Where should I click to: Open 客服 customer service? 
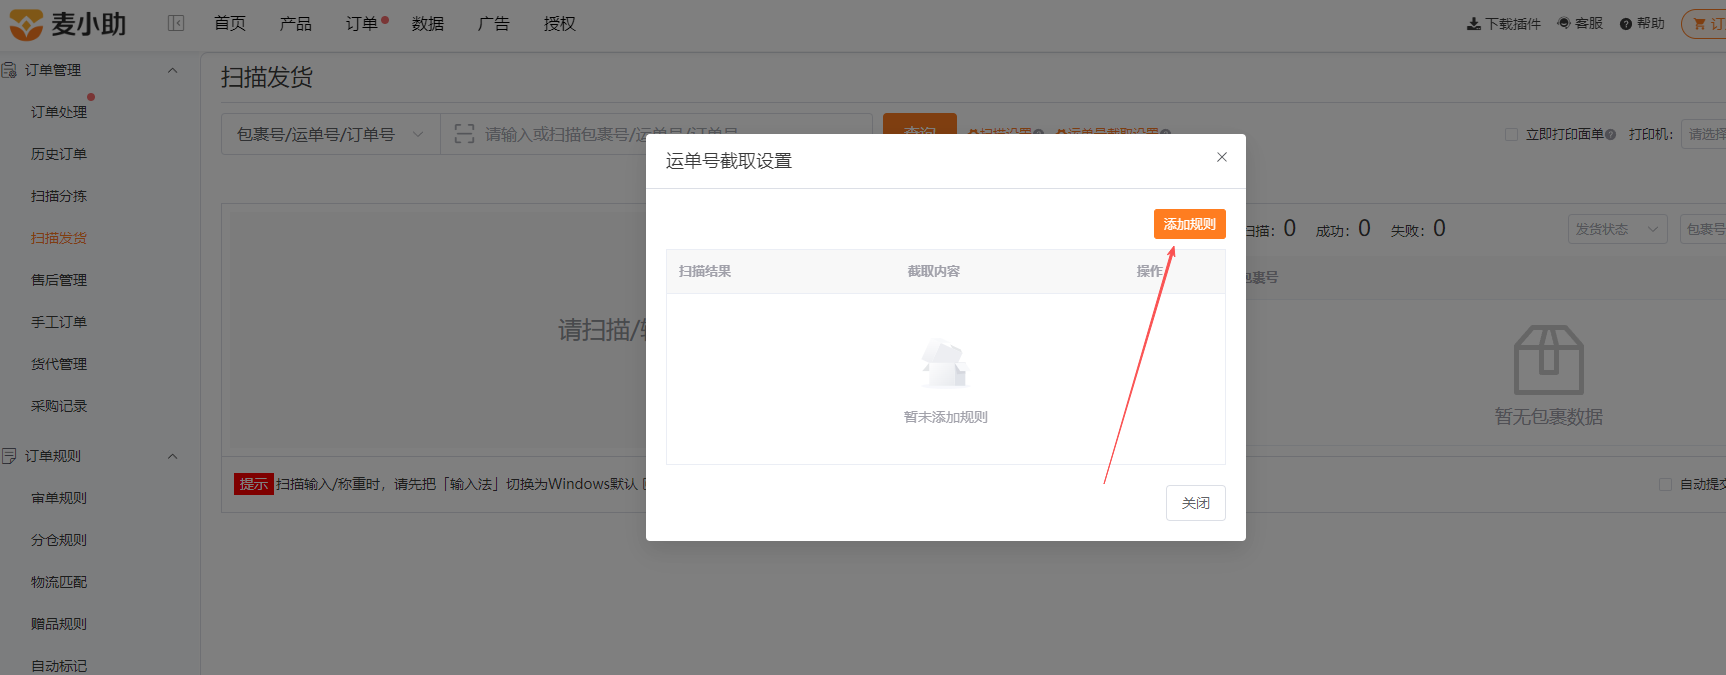pyautogui.click(x=1580, y=23)
